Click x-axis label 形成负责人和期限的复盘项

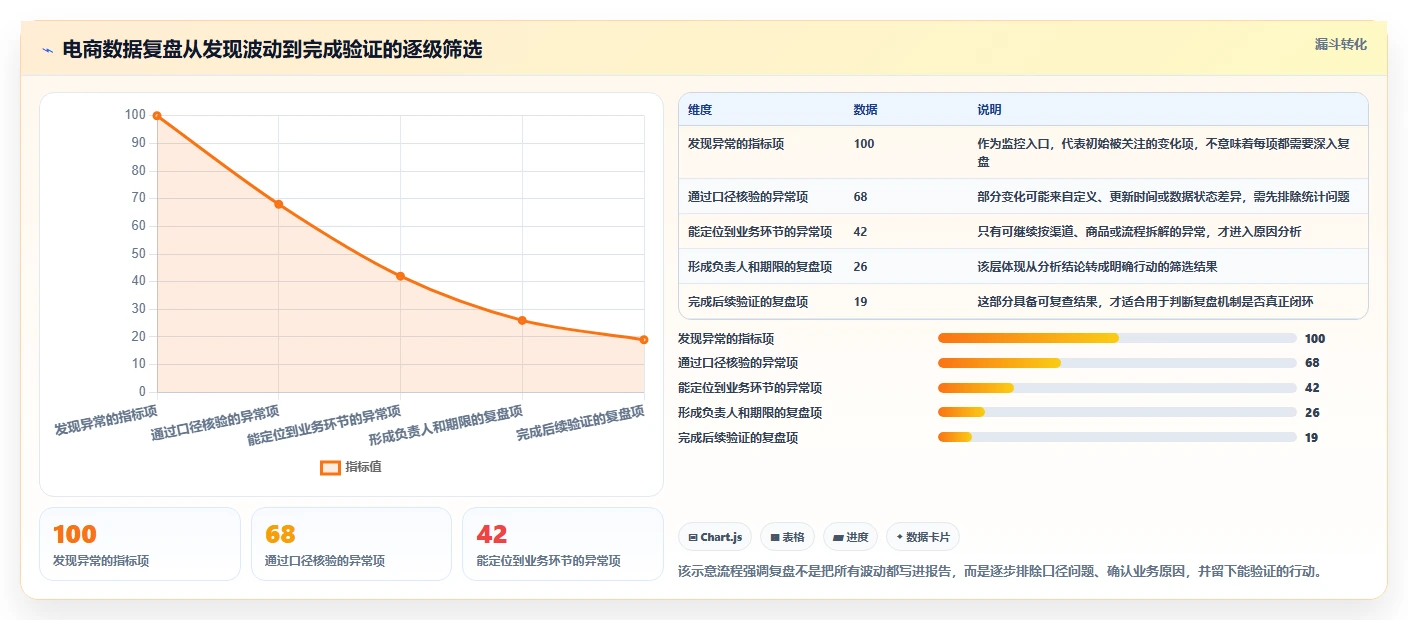click(446, 426)
